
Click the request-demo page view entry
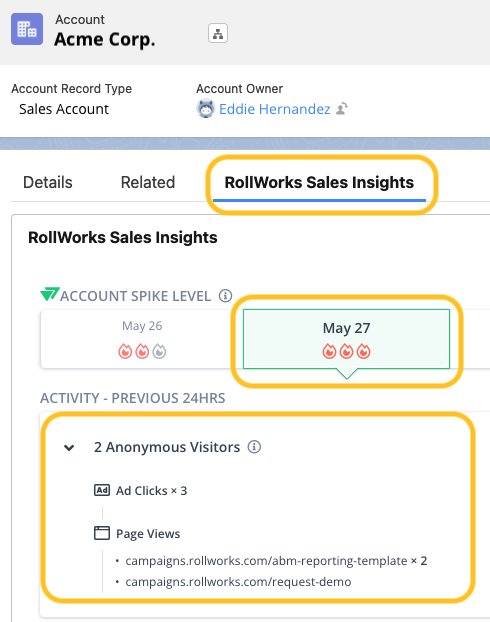(238, 582)
